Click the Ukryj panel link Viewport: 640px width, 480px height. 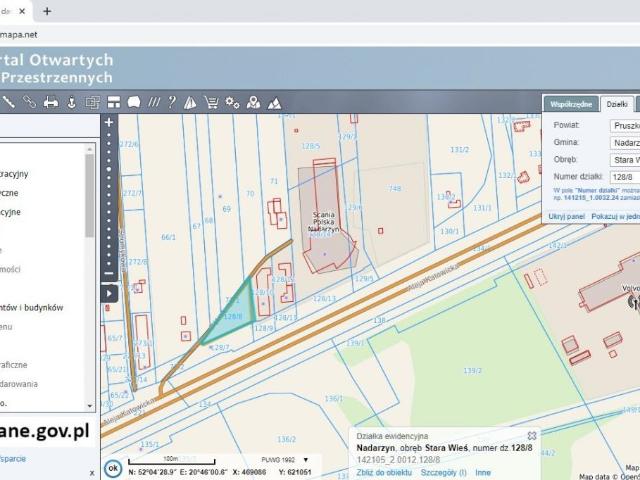click(x=567, y=215)
